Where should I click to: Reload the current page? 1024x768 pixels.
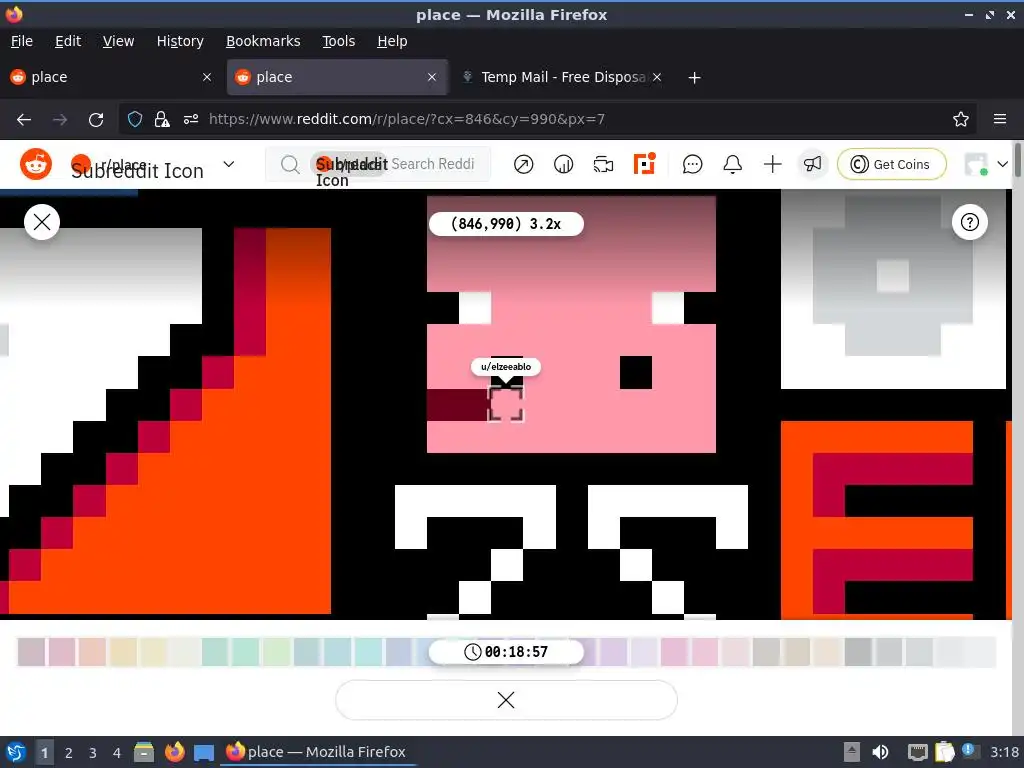click(96, 120)
